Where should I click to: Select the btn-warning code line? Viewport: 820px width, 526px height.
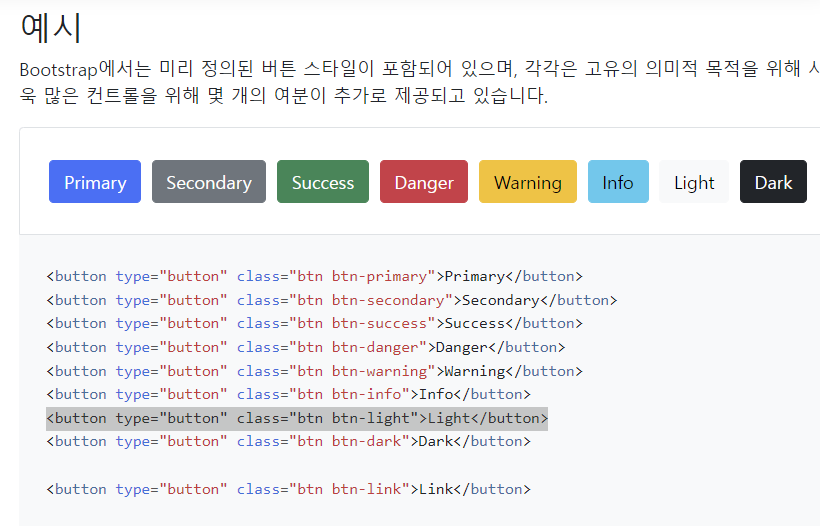click(x=314, y=371)
